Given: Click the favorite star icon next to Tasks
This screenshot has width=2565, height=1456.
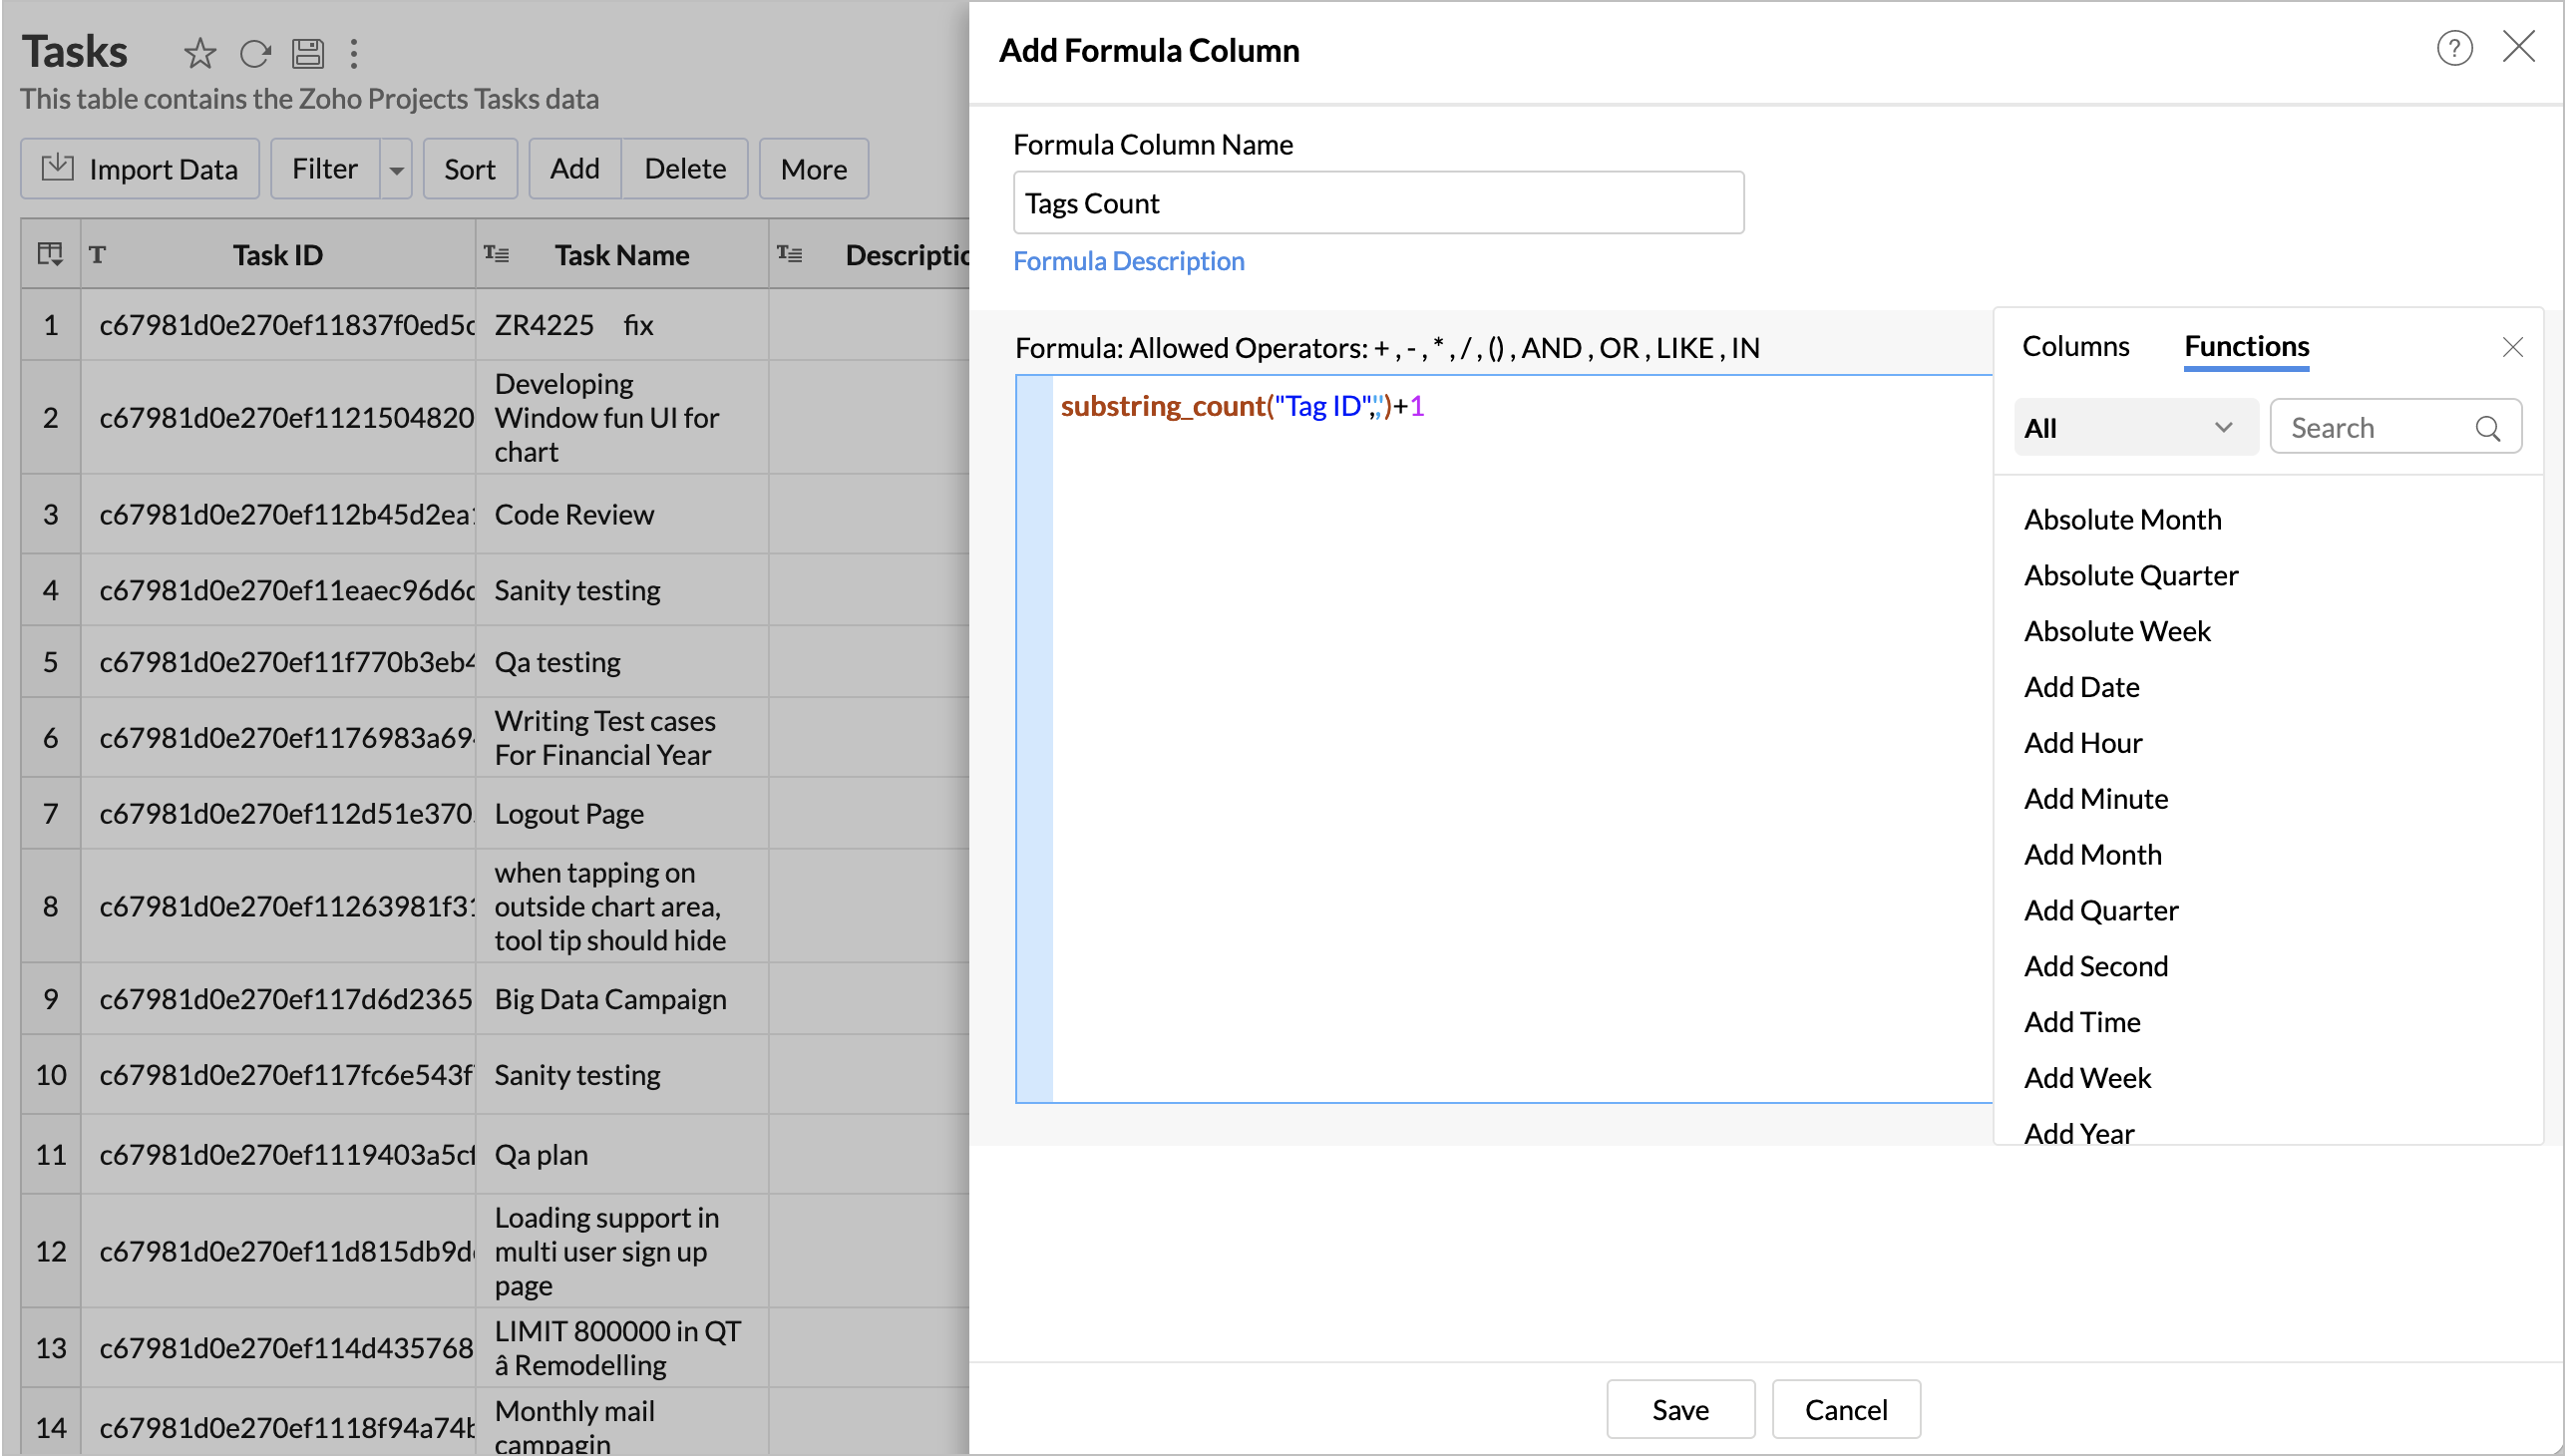Looking at the screenshot, I should (200, 53).
